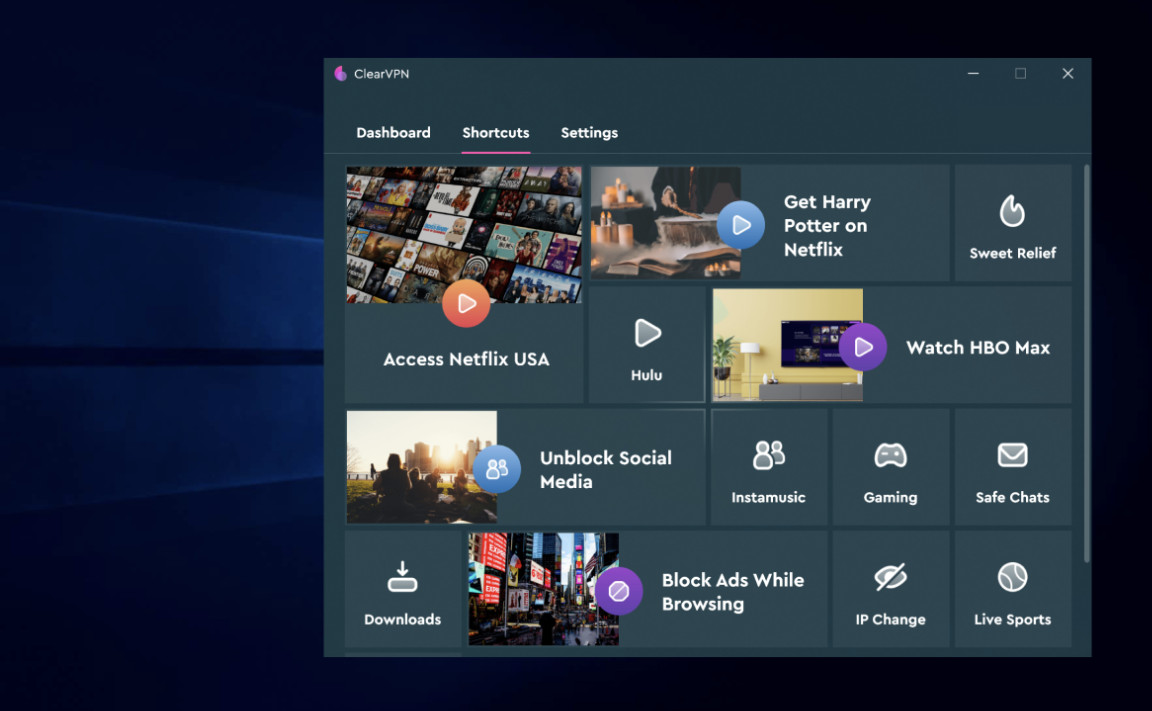Click the Live Sports text label
This screenshot has width=1152, height=711.
(1012, 619)
